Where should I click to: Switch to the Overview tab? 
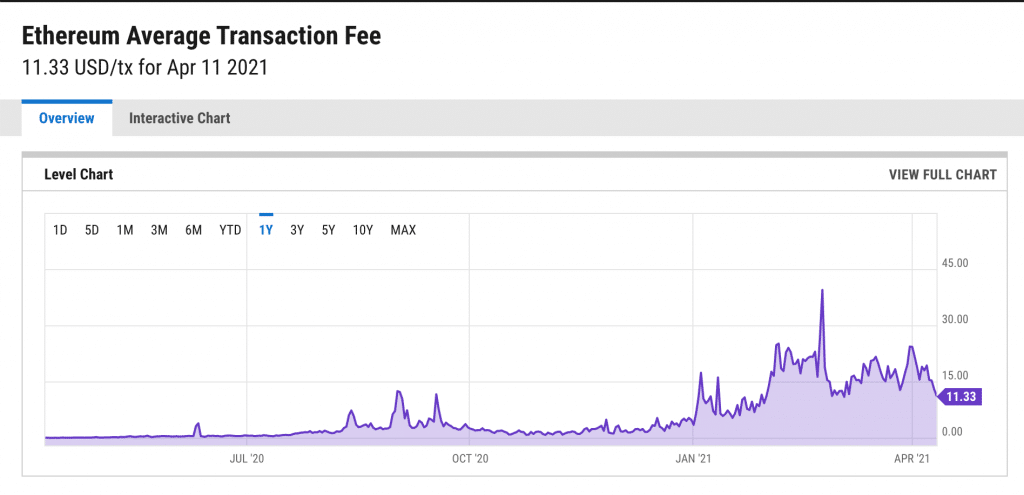tap(66, 118)
